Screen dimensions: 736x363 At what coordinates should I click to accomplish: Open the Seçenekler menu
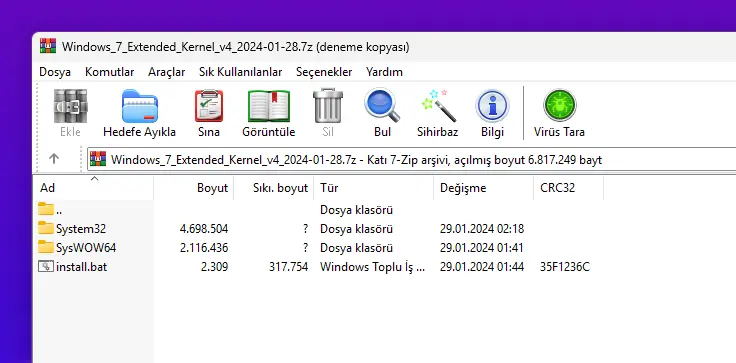tap(324, 72)
